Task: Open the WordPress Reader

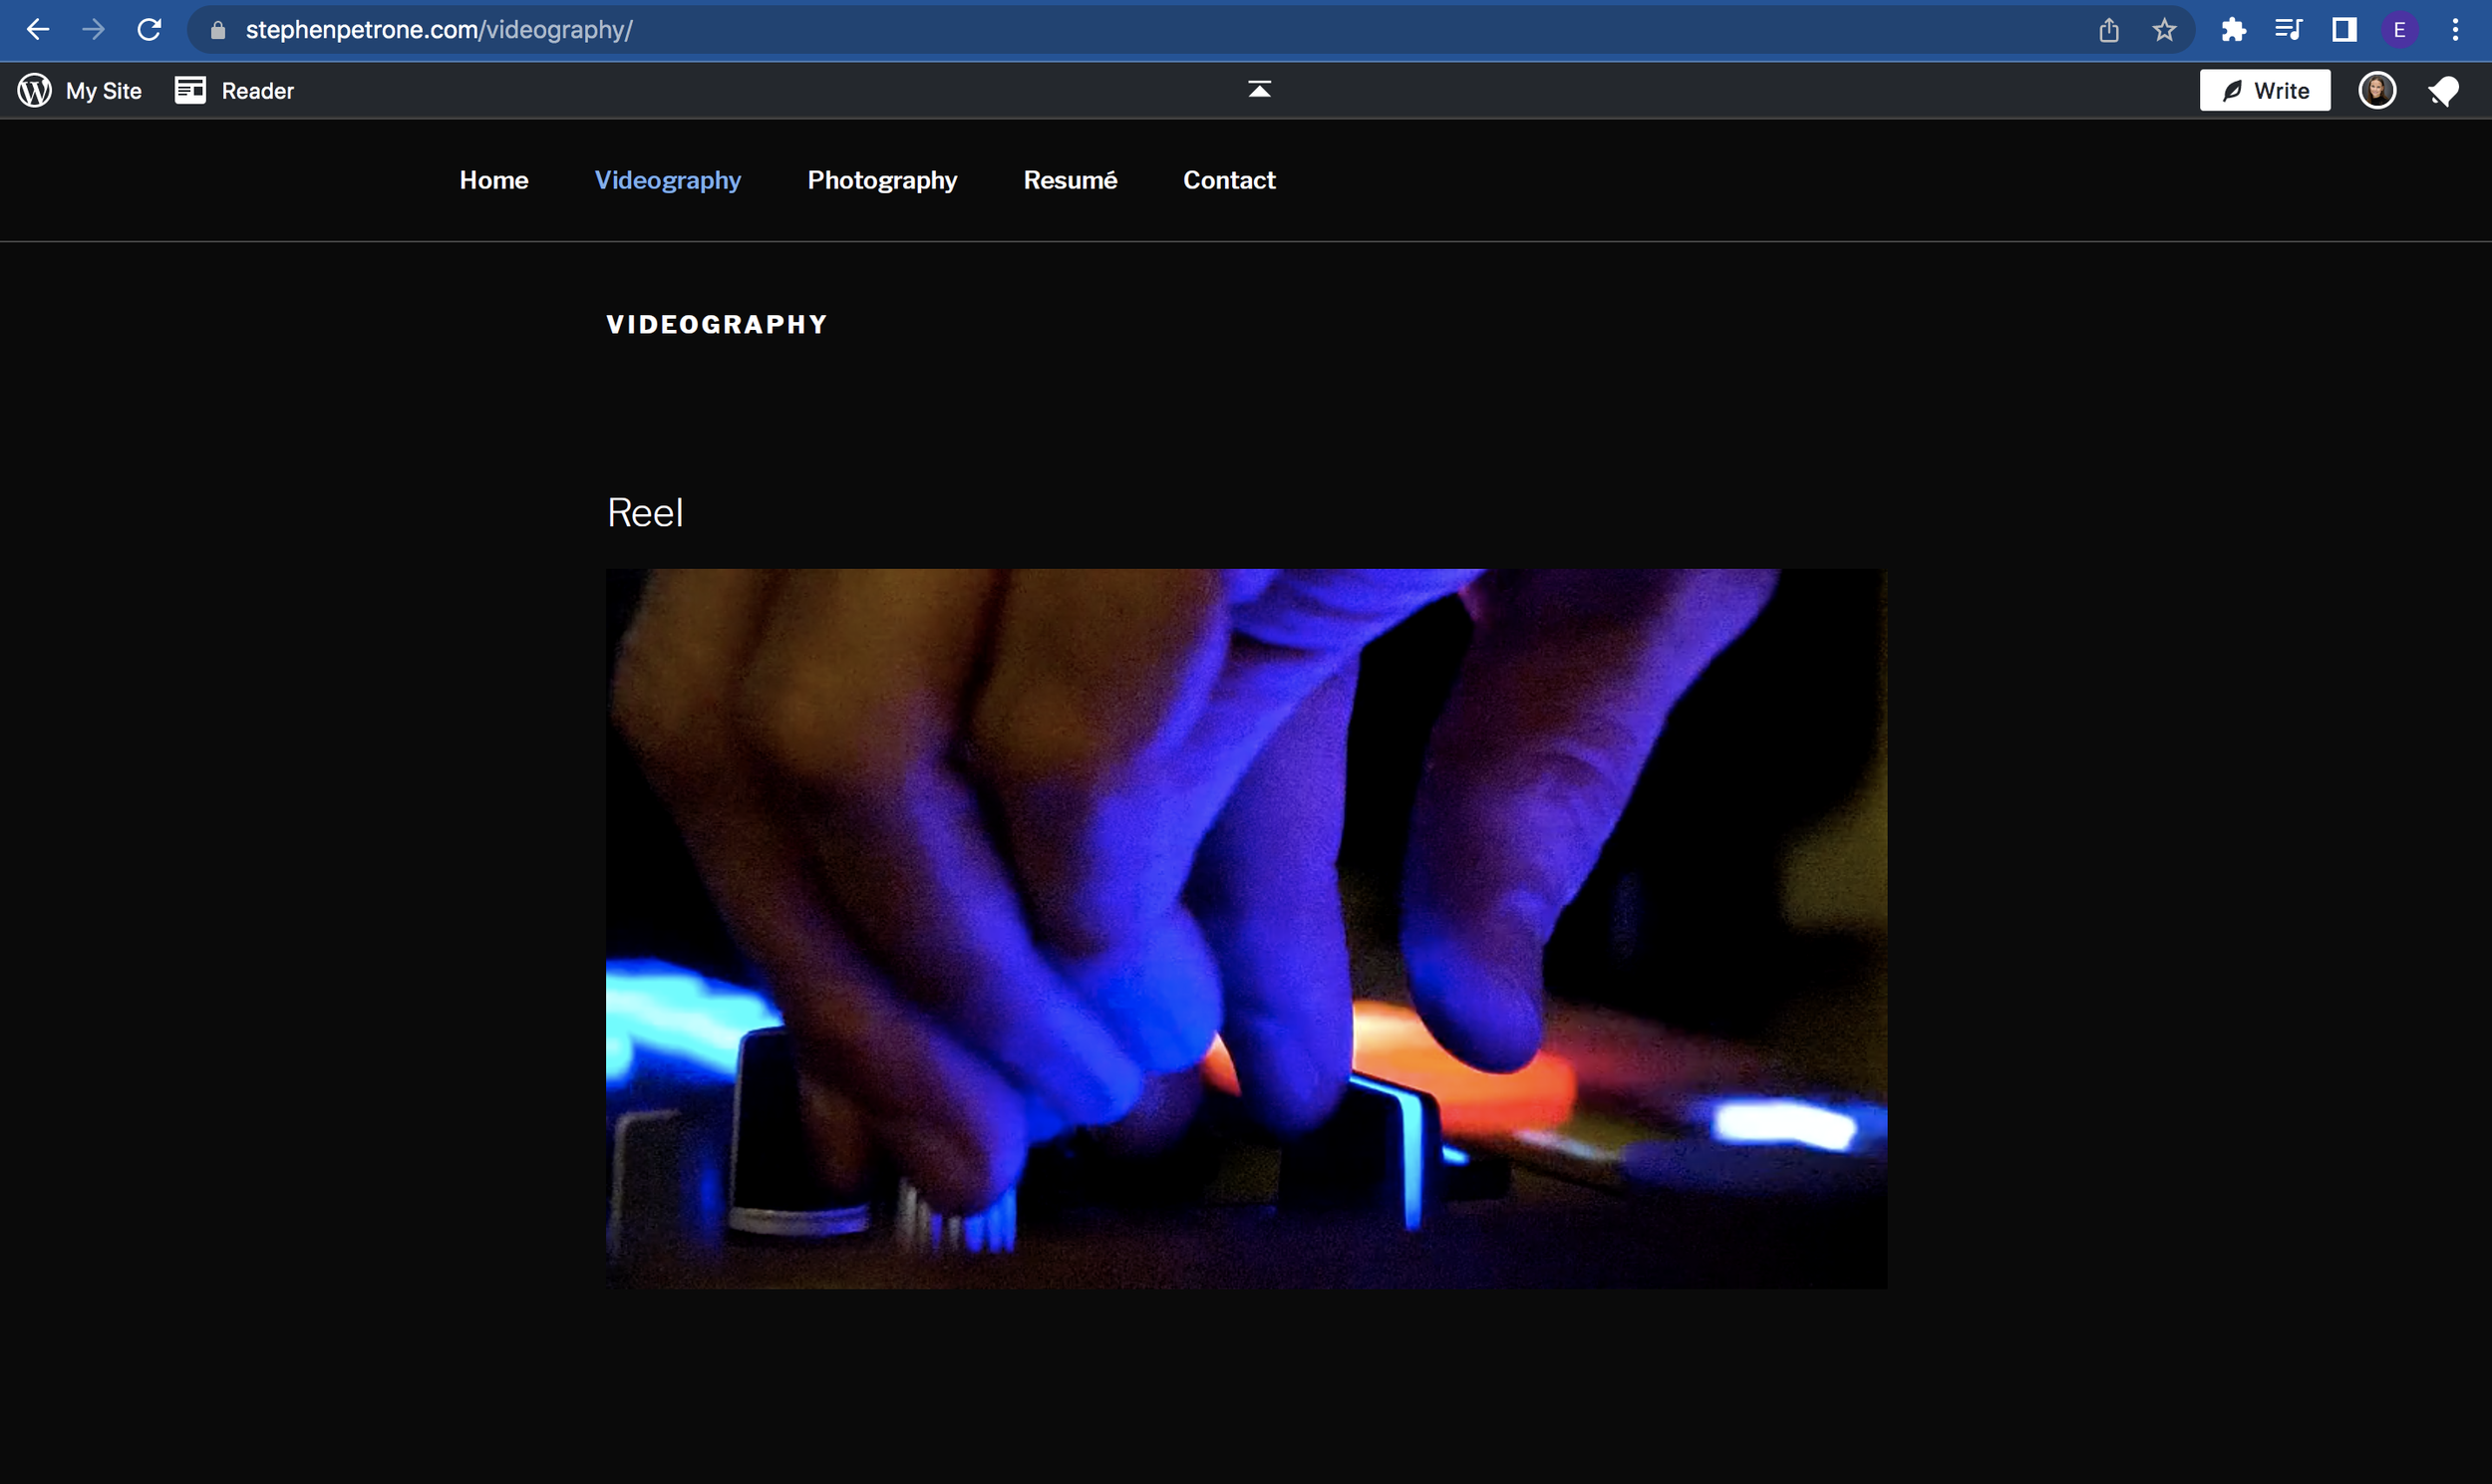Action: 235,91
